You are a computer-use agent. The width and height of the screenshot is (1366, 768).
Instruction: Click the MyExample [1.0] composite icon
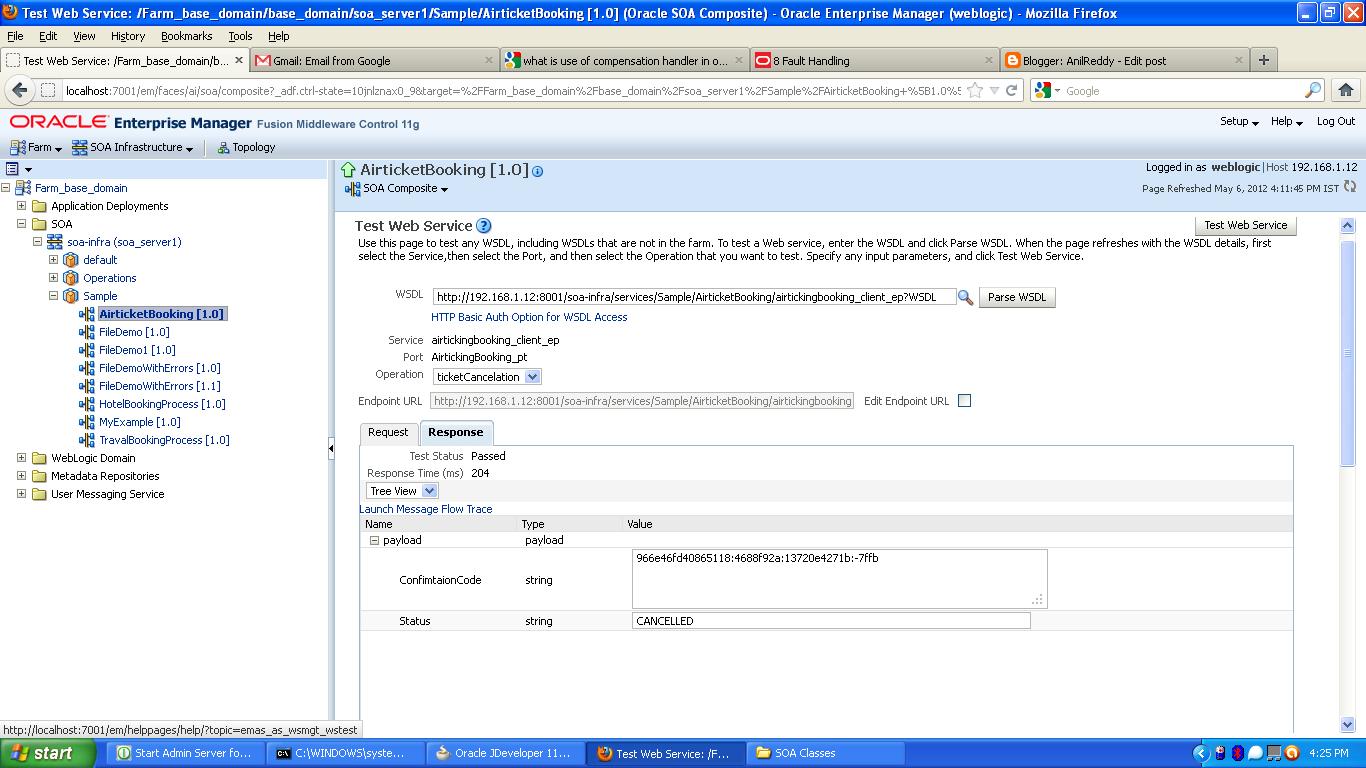tap(87, 422)
